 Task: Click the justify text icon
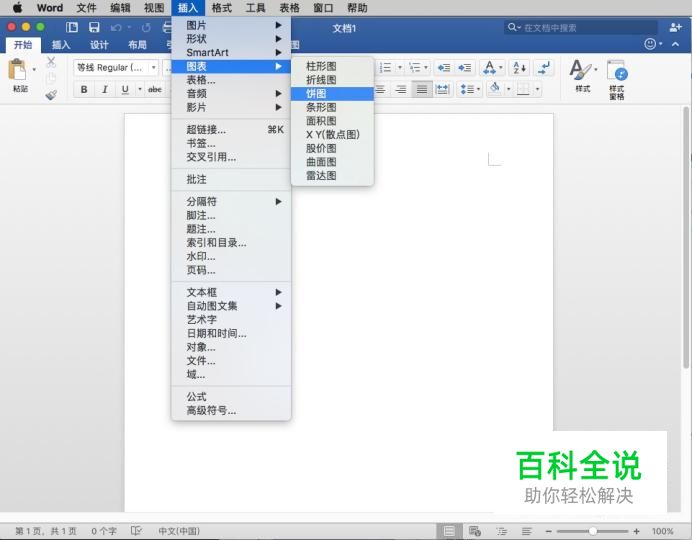[422, 90]
